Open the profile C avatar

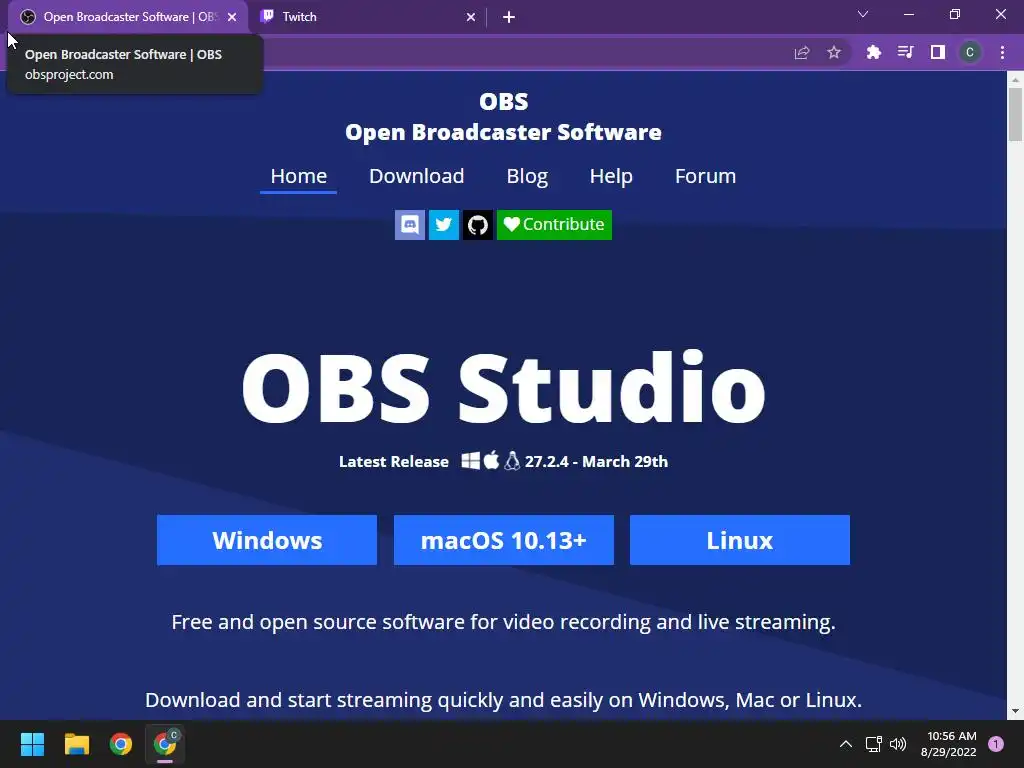coord(970,52)
